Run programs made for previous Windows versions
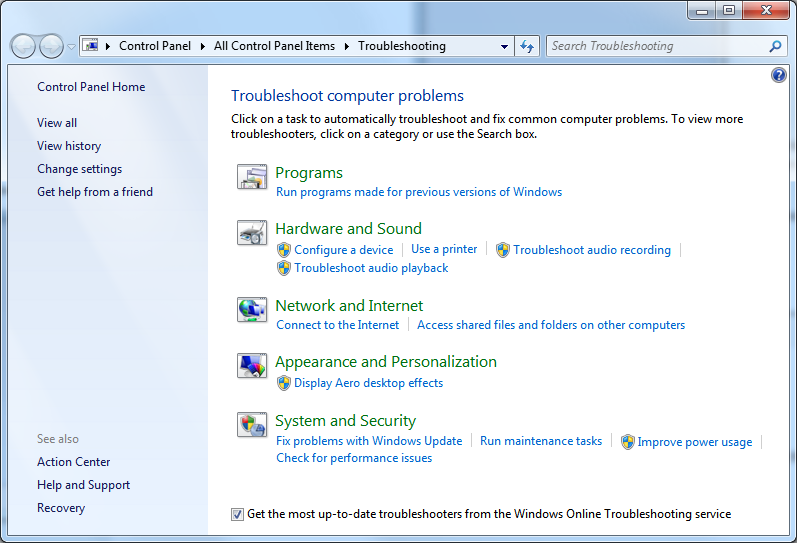This screenshot has width=797, height=543. 419,192
